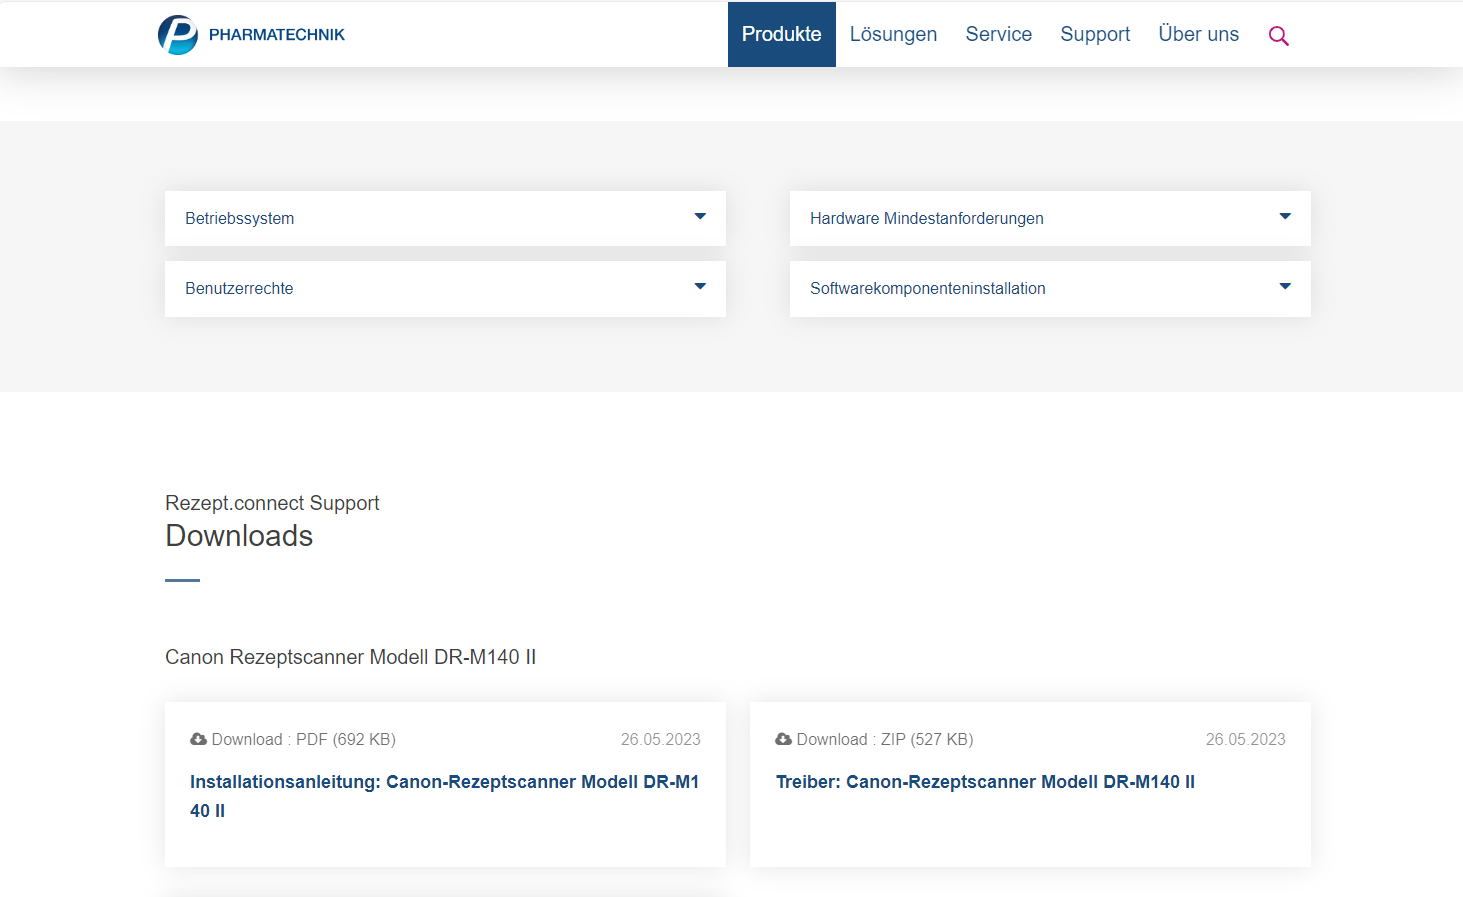
Task: Select Service in the navigation bar
Action: click(x=998, y=34)
